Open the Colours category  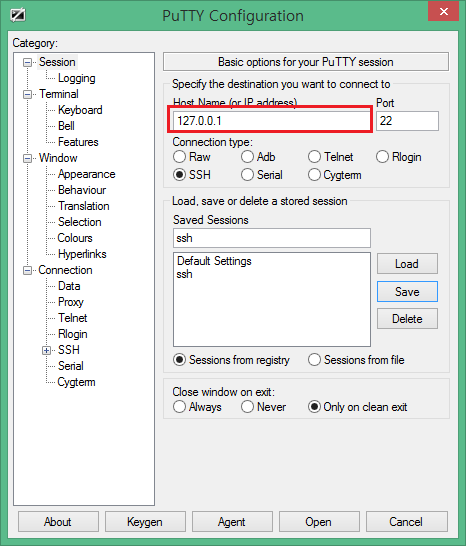(75, 238)
